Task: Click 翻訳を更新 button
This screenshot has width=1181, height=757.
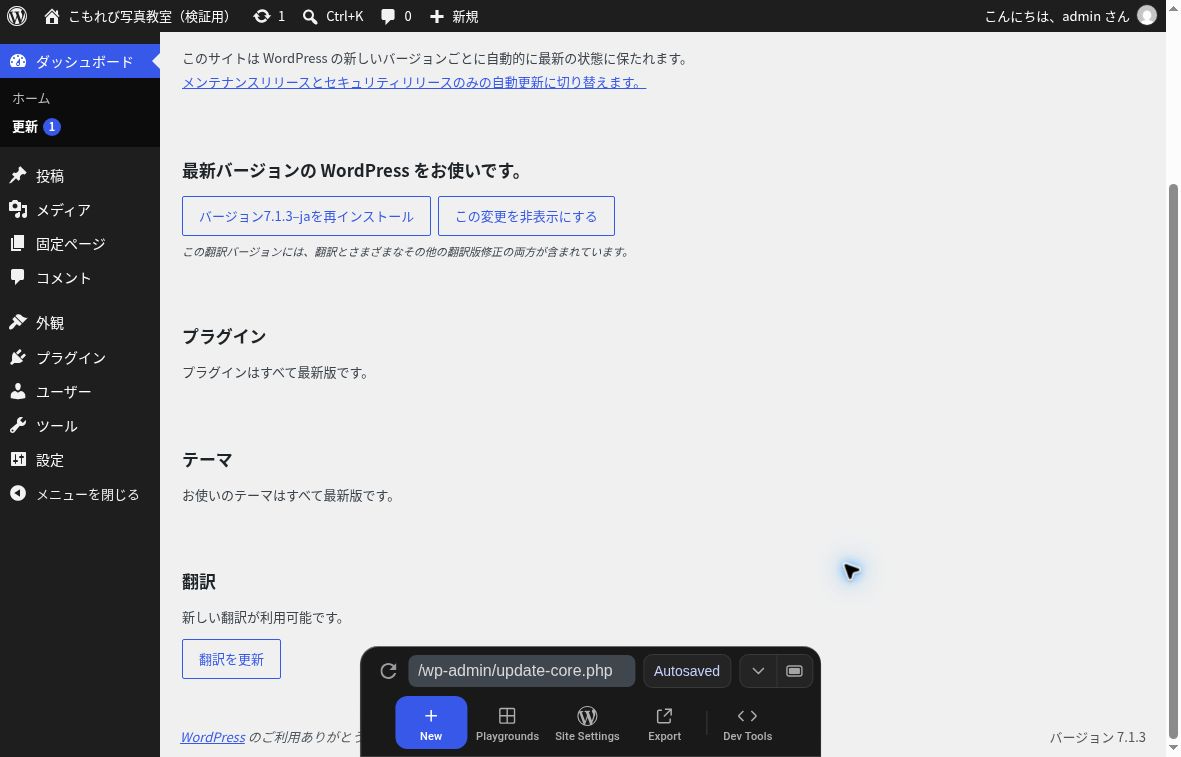Action: click(x=231, y=659)
